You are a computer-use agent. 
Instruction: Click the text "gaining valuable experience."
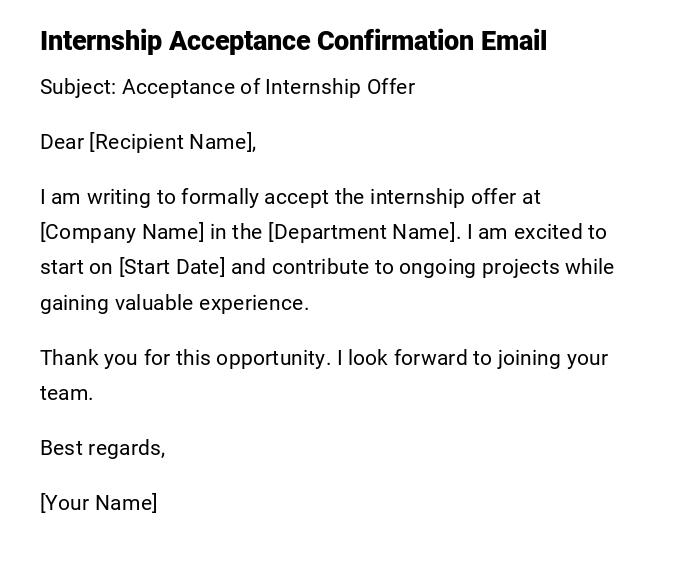[174, 303]
